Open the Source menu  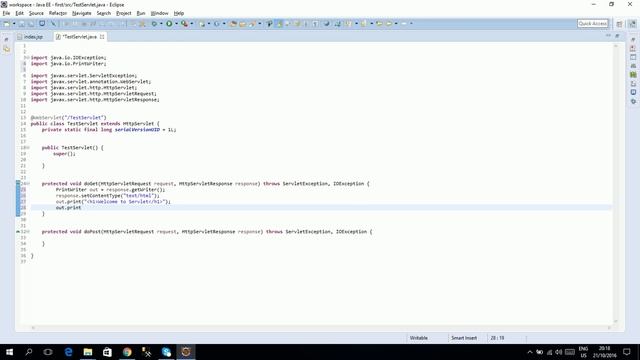[x=36, y=13]
